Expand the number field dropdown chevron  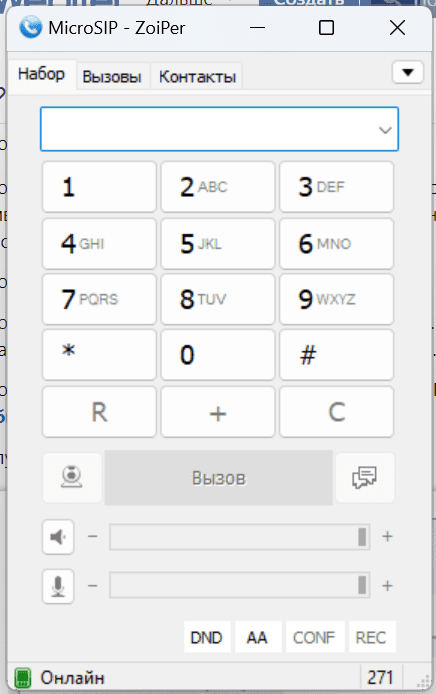click(385, 130)
